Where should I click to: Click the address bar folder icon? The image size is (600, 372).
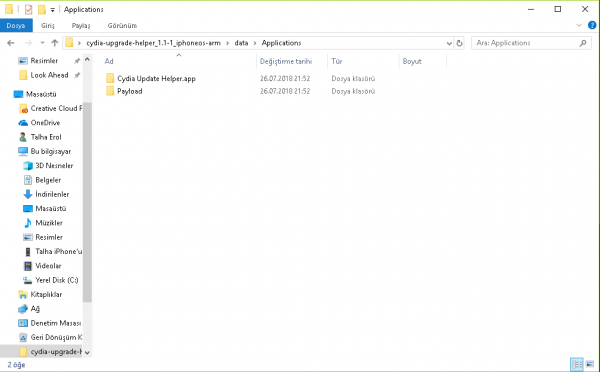click(69, 43)
